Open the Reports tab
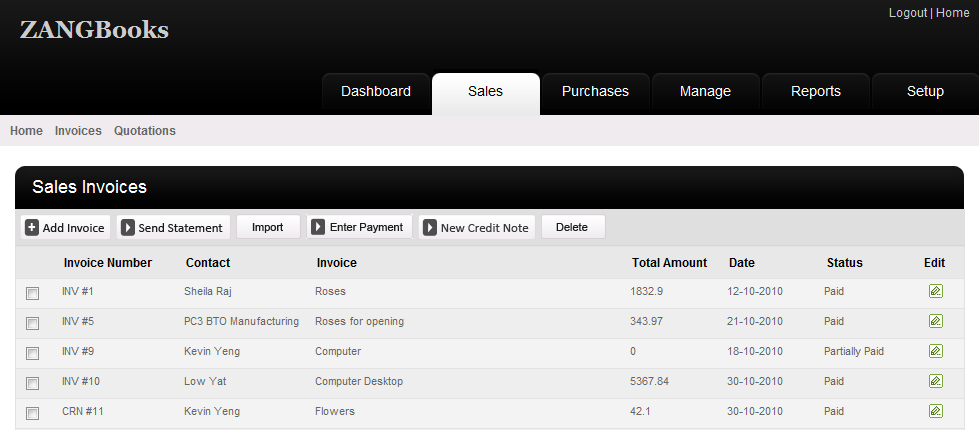The height and width of the screenshot is (430, 979). point(815,92)
